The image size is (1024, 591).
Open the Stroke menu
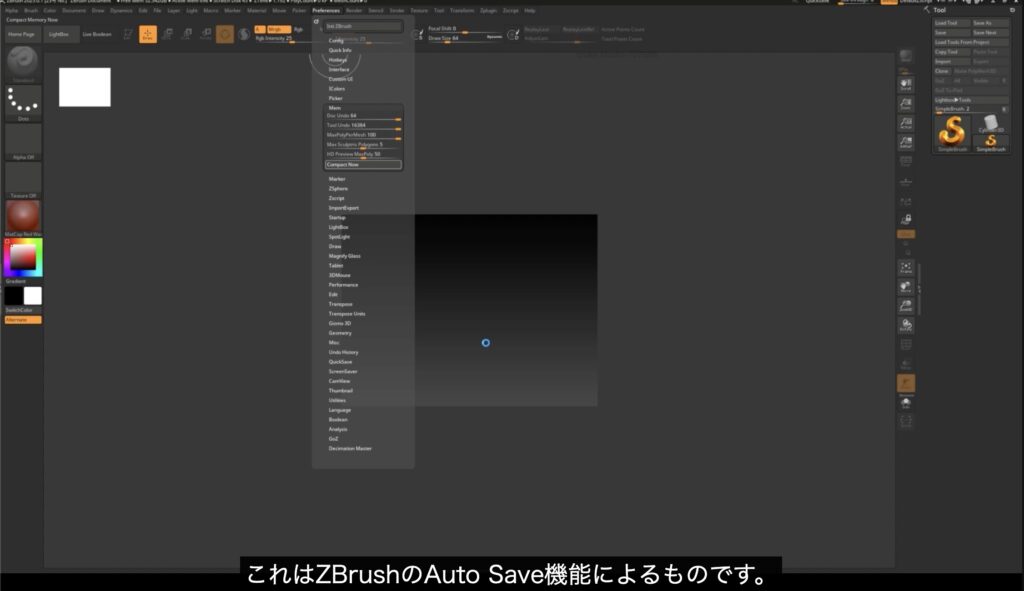pyautogui.click(x=396, y=10)
